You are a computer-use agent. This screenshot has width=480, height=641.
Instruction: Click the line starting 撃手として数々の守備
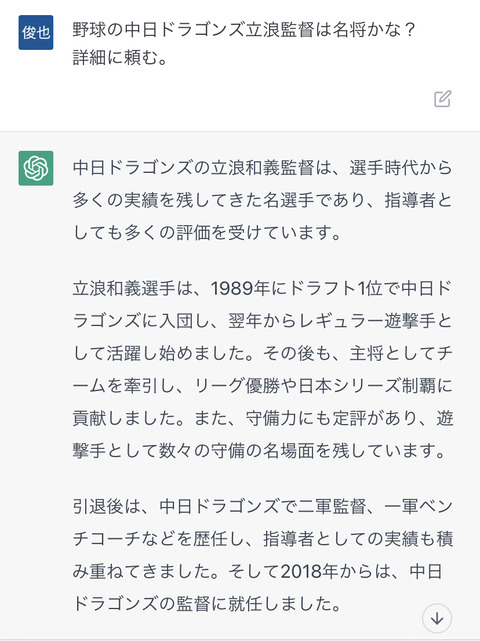(x=259, y=450)
